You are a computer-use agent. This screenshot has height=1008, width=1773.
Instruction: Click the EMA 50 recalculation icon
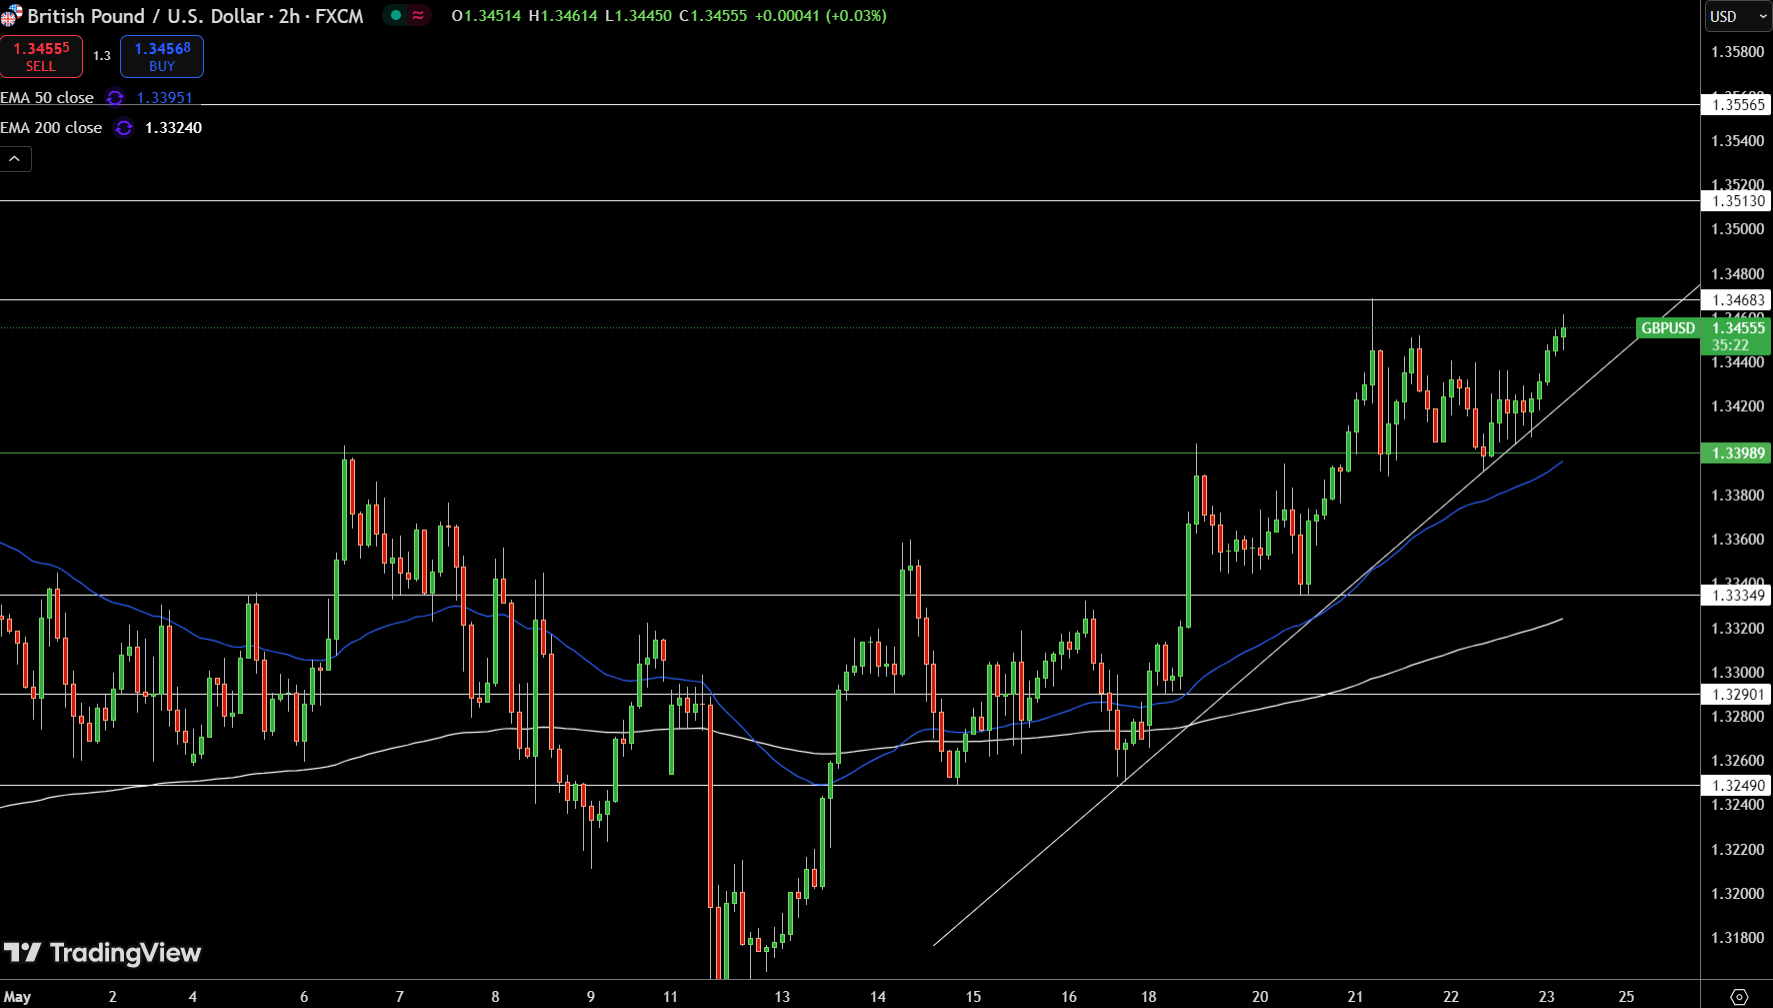click(x=115, y=98)
